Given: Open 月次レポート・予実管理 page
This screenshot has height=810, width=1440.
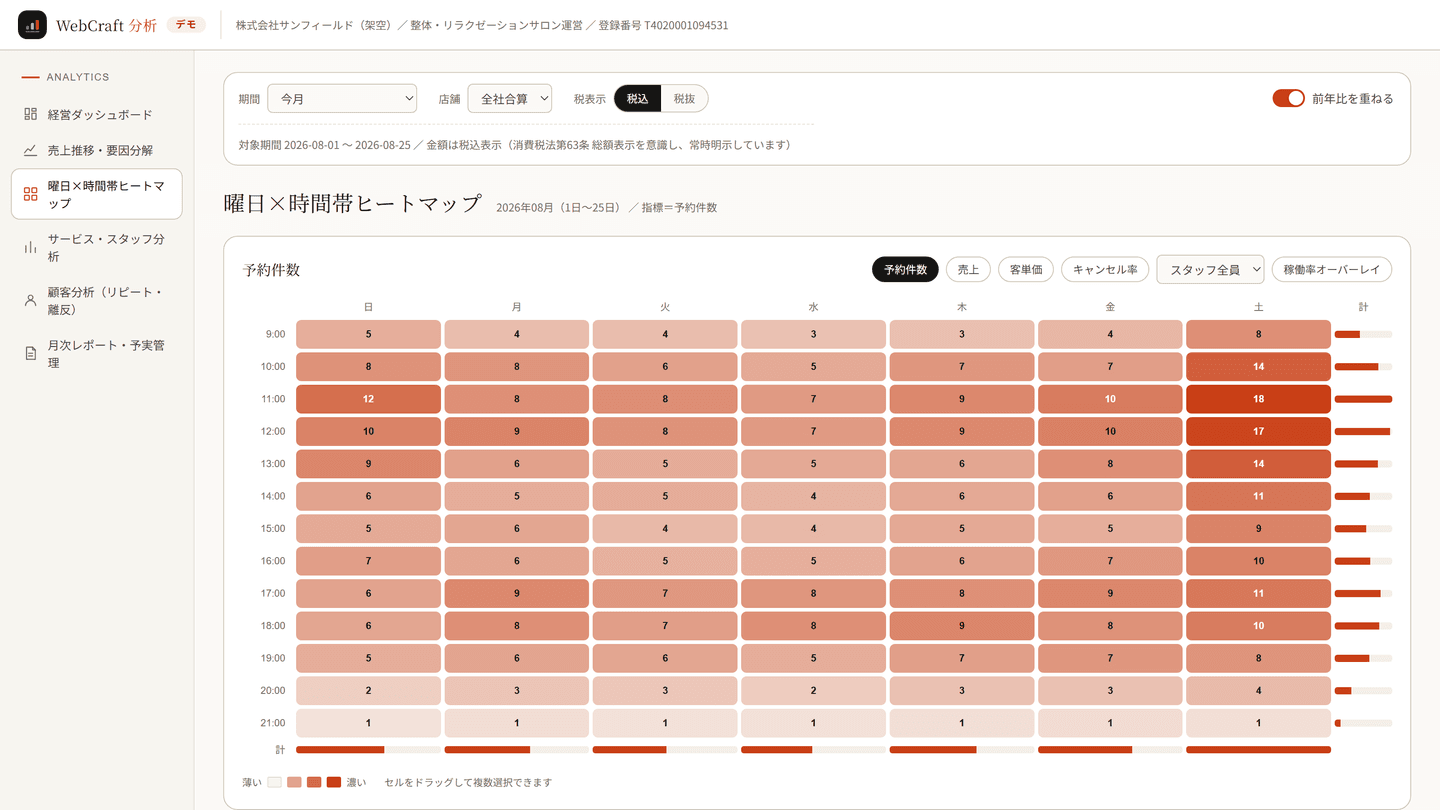Looking at the screenshot, I should [97, 354].
